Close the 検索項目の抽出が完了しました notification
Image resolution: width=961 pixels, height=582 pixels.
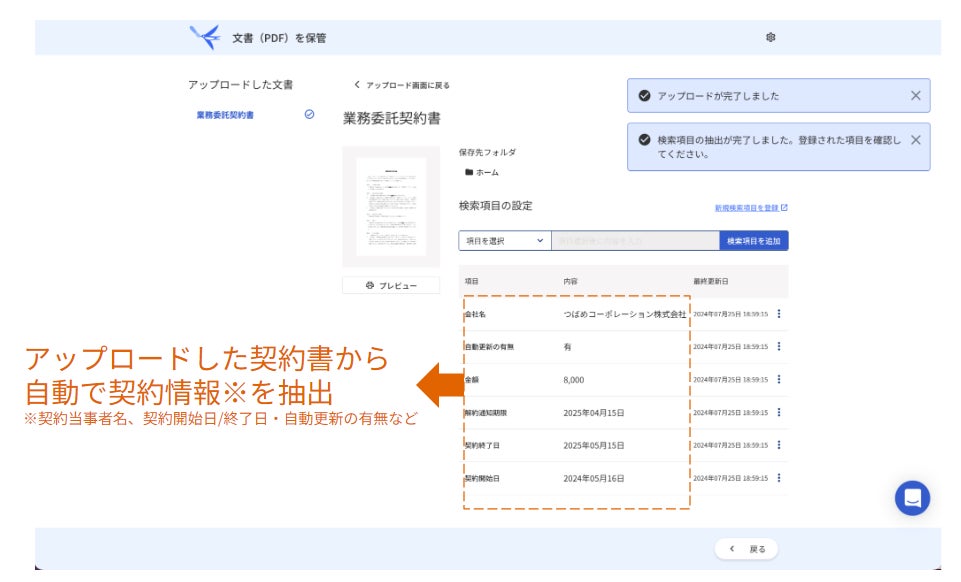coord(915,140)
